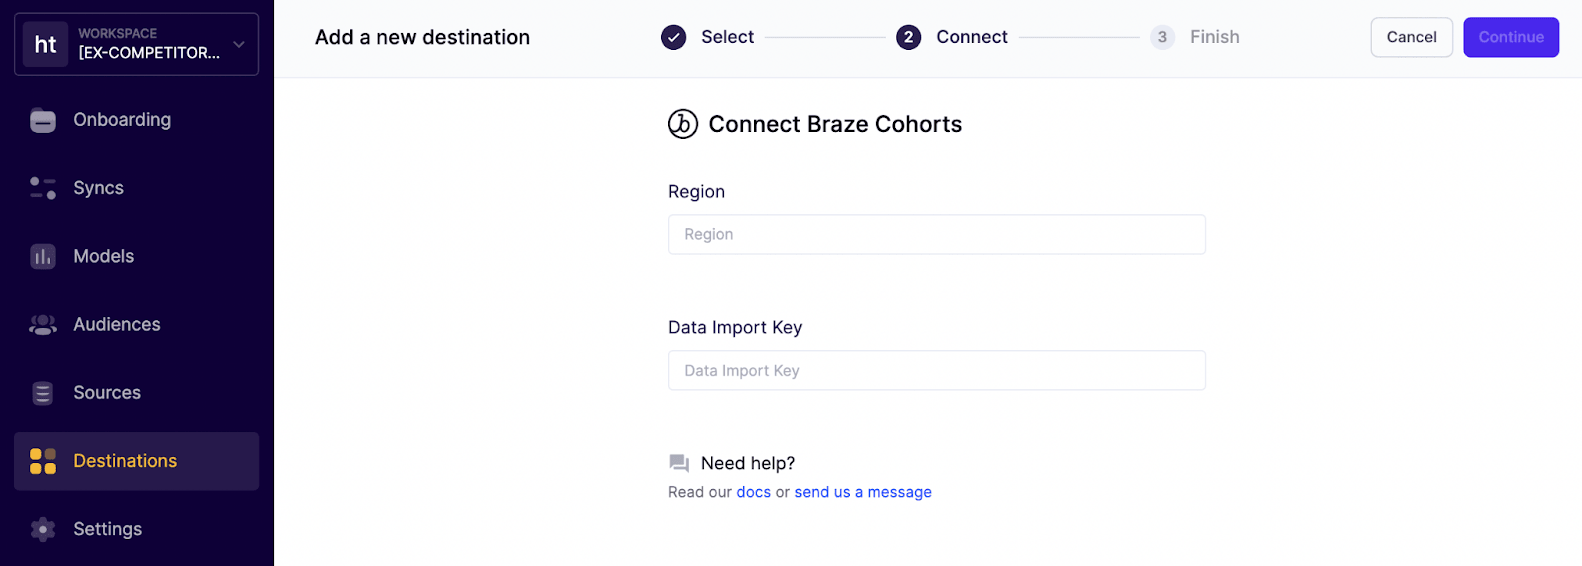This screenshot has width=1582, height=566.
Task: Click the Audiences people icon
Action: (43, 325)
